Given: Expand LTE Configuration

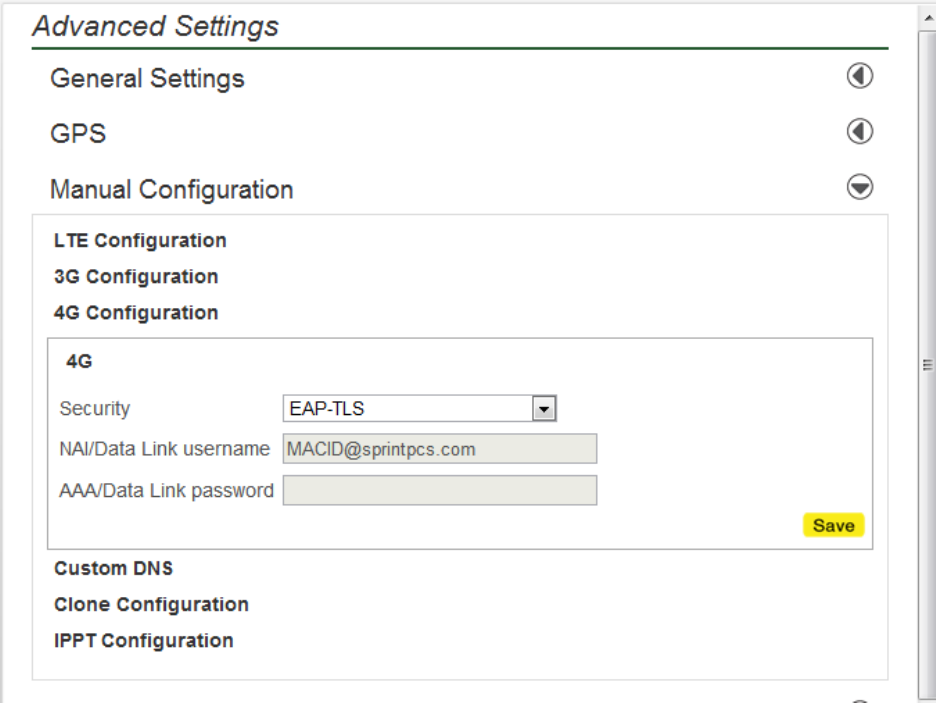Looking at the screenshot, I should click(140, 241).
